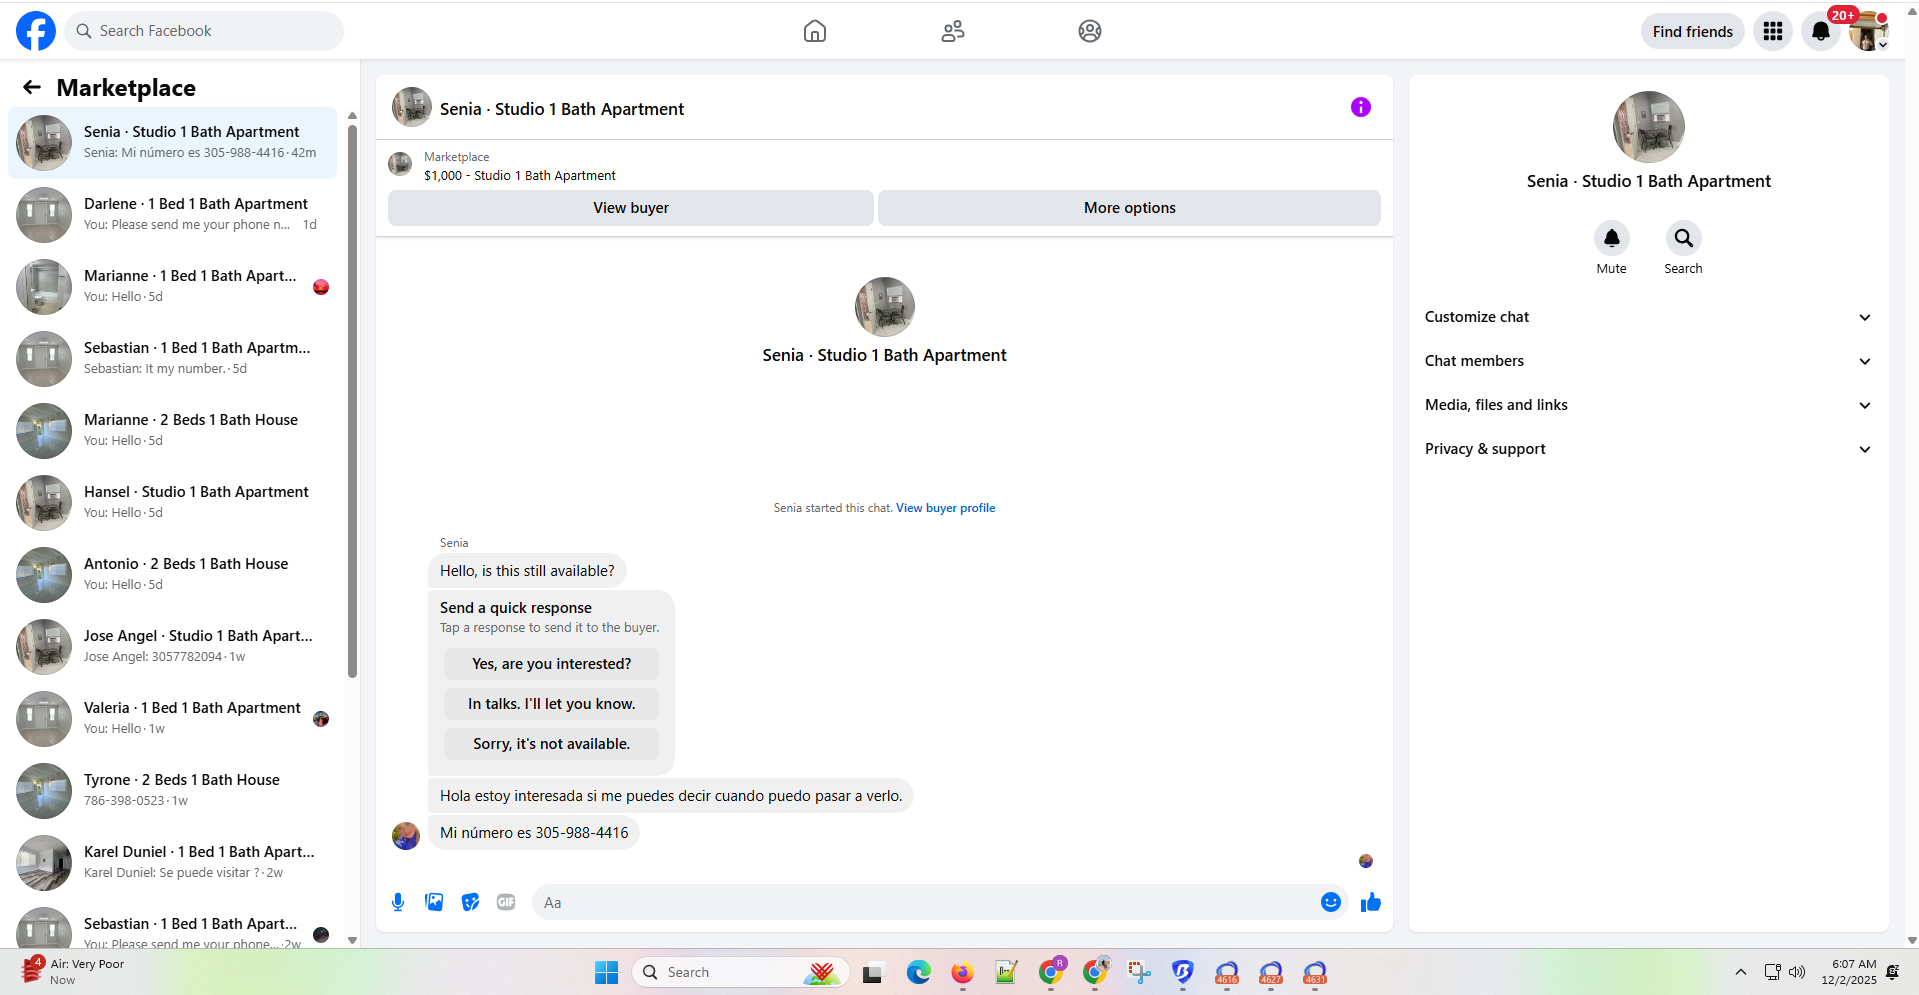Click the message 'Mi número es 305-988-4416'
Screen dimensions: 1919x995
click(x=534, y=833)
